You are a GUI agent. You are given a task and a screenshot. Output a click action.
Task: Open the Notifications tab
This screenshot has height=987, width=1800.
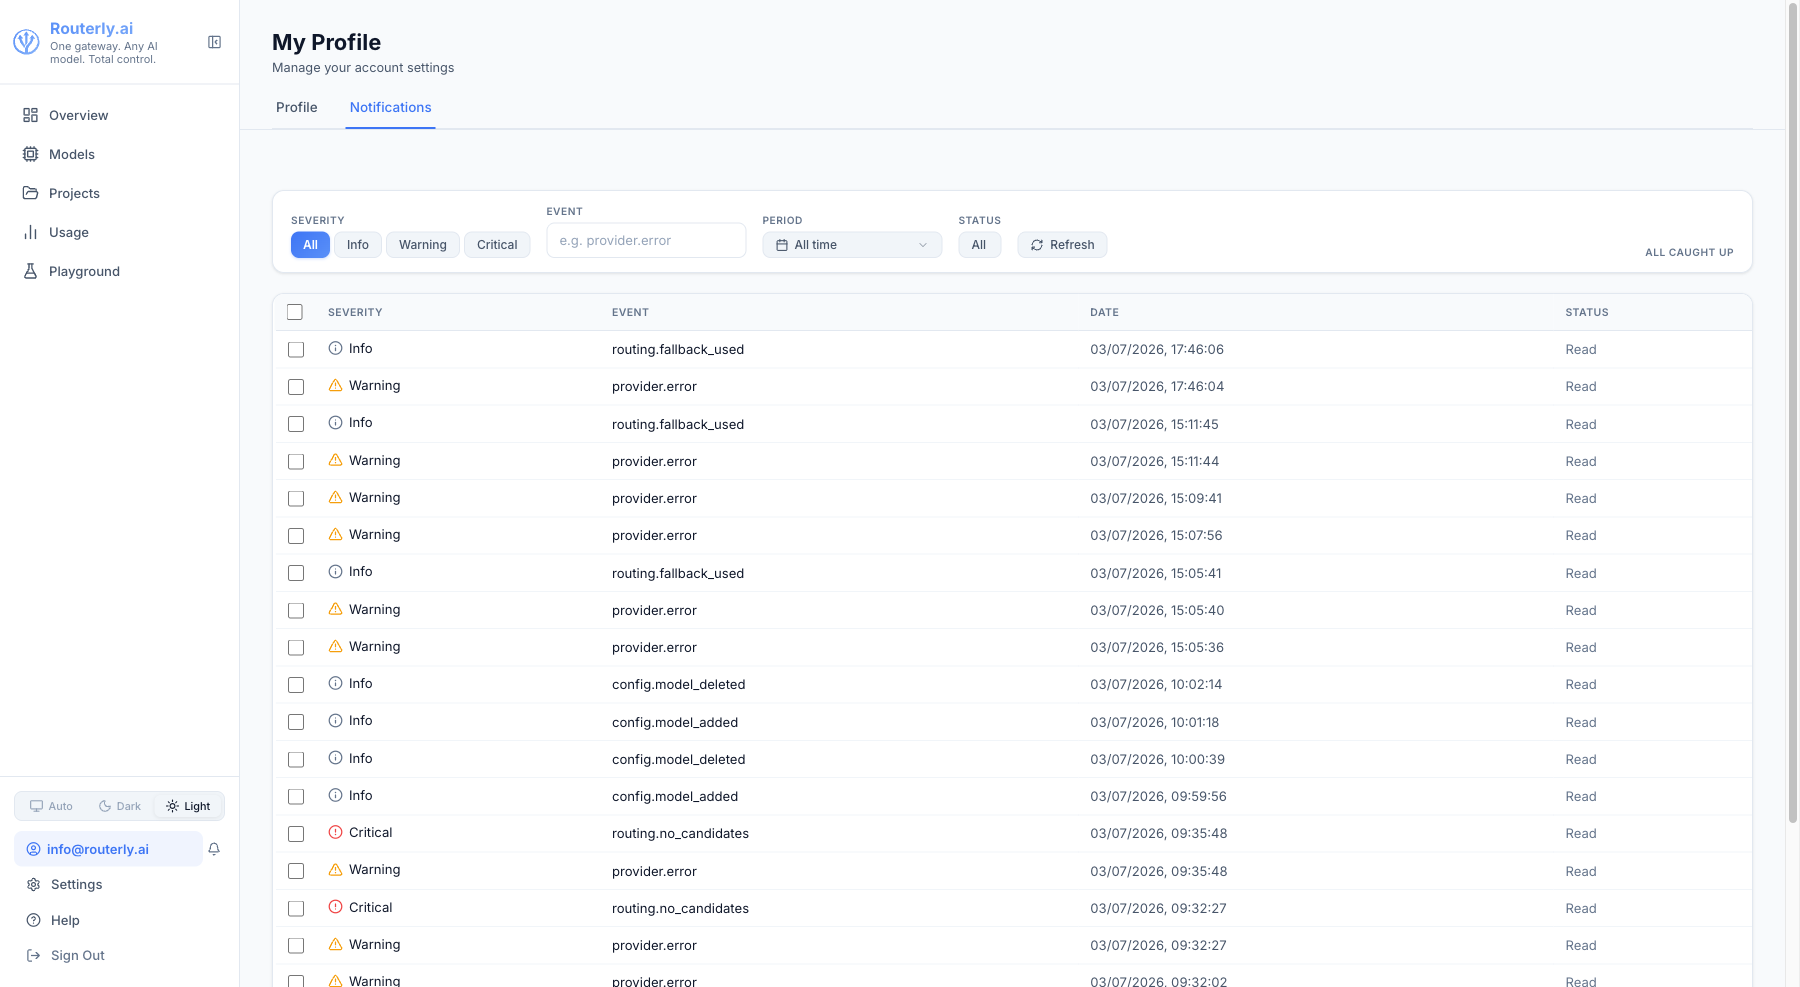391,107
